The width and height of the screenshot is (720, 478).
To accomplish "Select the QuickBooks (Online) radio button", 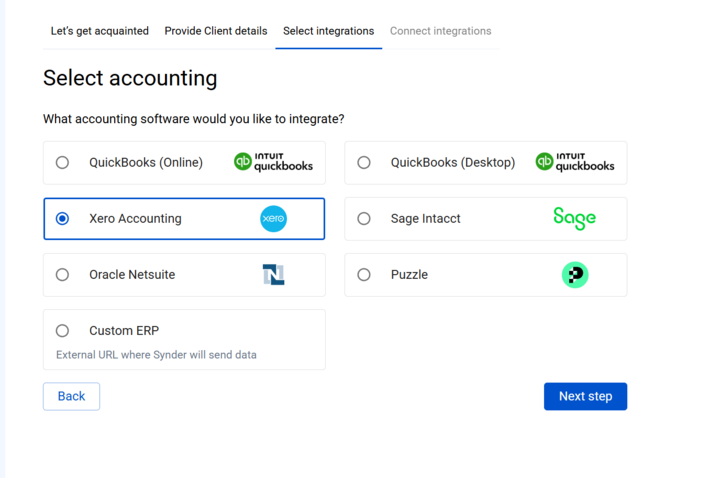I will pos(62,162).
